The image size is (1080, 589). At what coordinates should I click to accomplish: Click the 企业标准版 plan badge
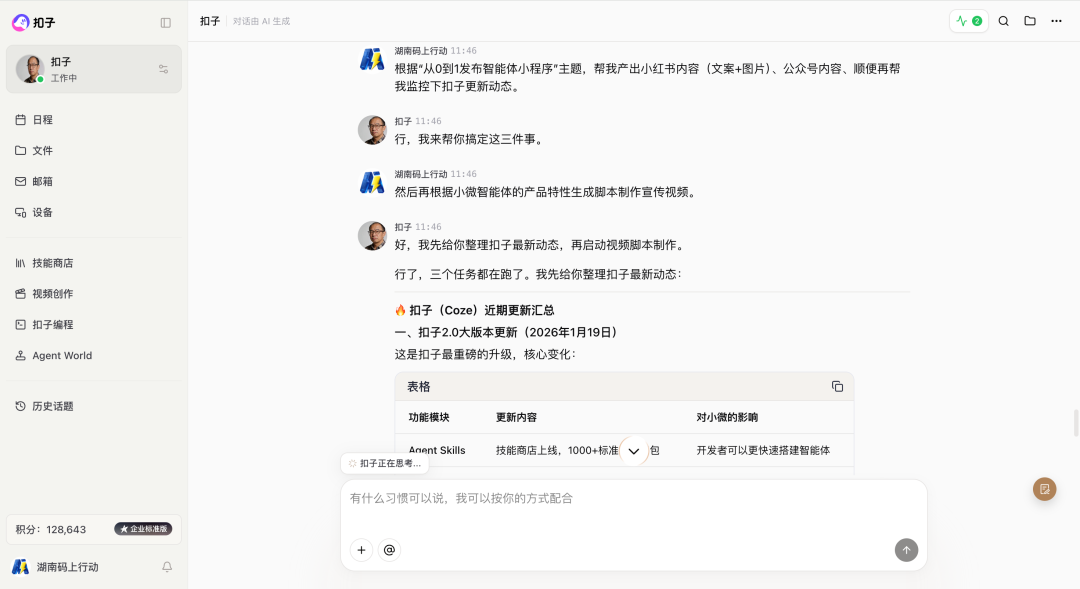[x=143, y=529]
